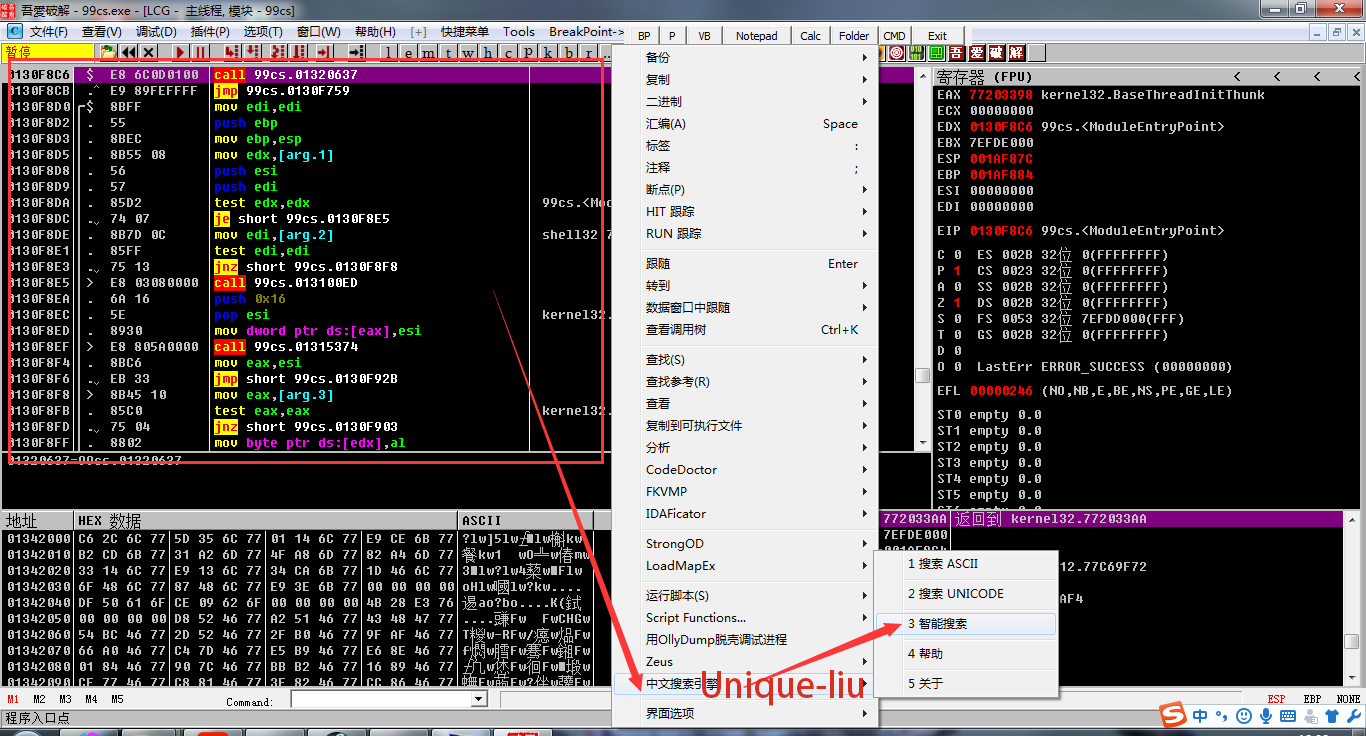1366x736 pixels.
Task: Click the execute till return icon
Action: pos(323,52)
